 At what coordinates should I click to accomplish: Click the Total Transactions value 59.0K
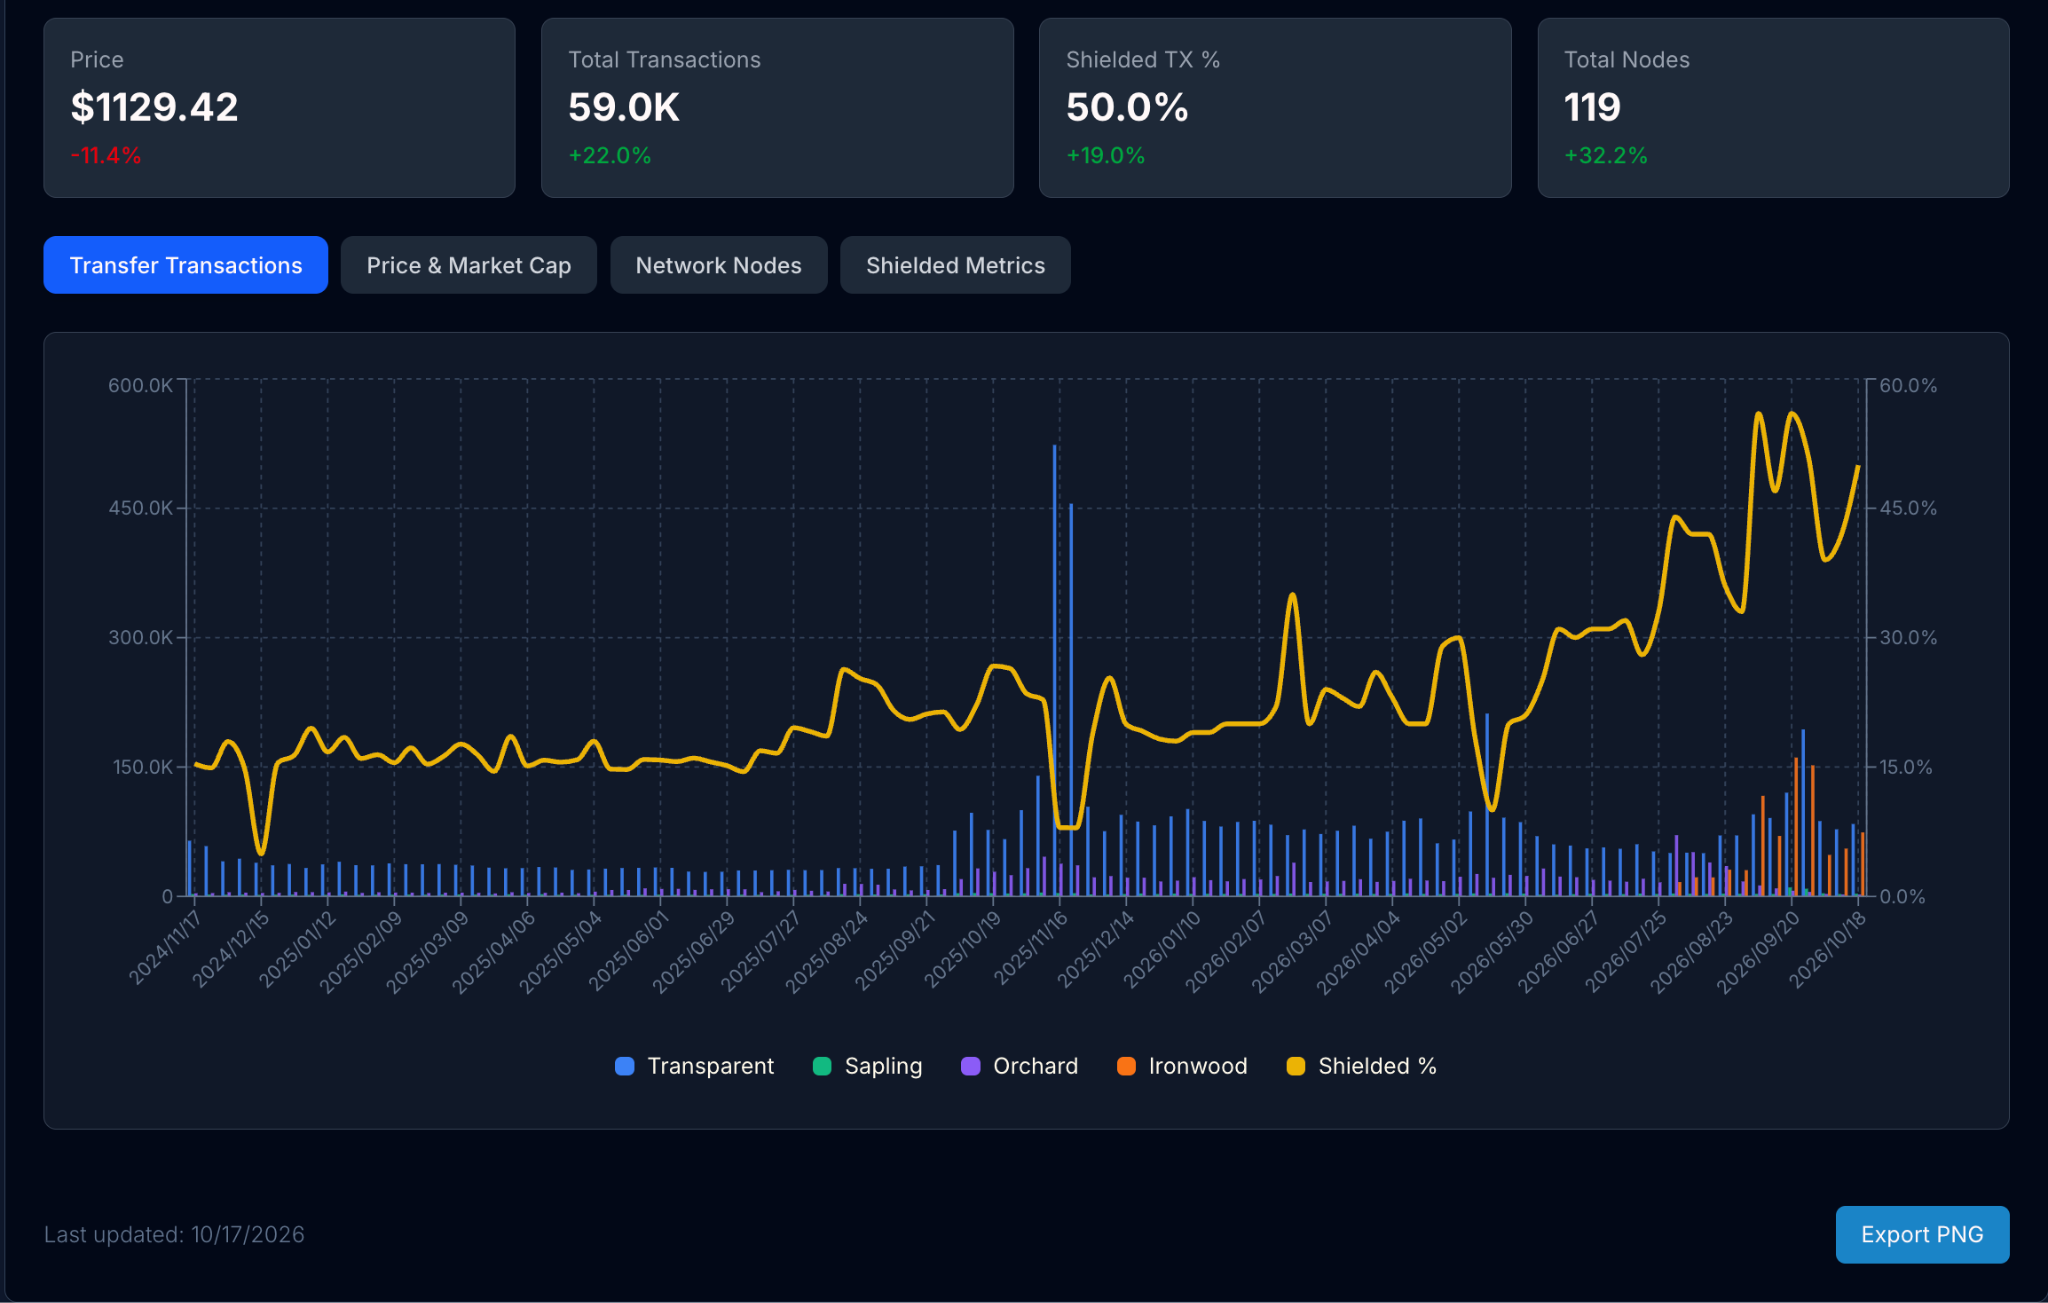(x=624, y=107)
